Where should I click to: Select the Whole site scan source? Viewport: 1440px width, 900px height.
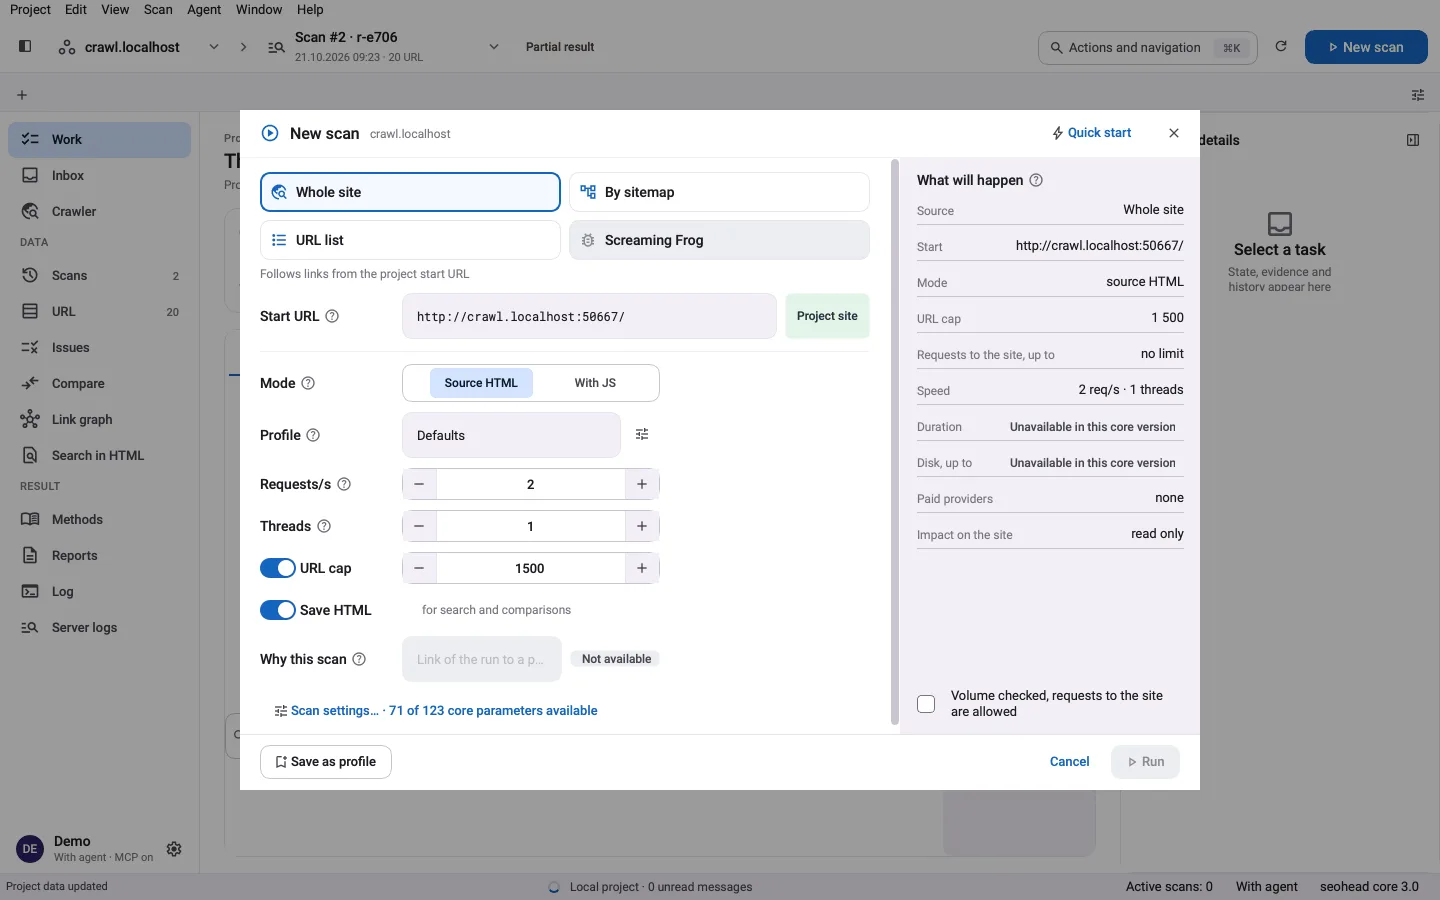point(410,192)
